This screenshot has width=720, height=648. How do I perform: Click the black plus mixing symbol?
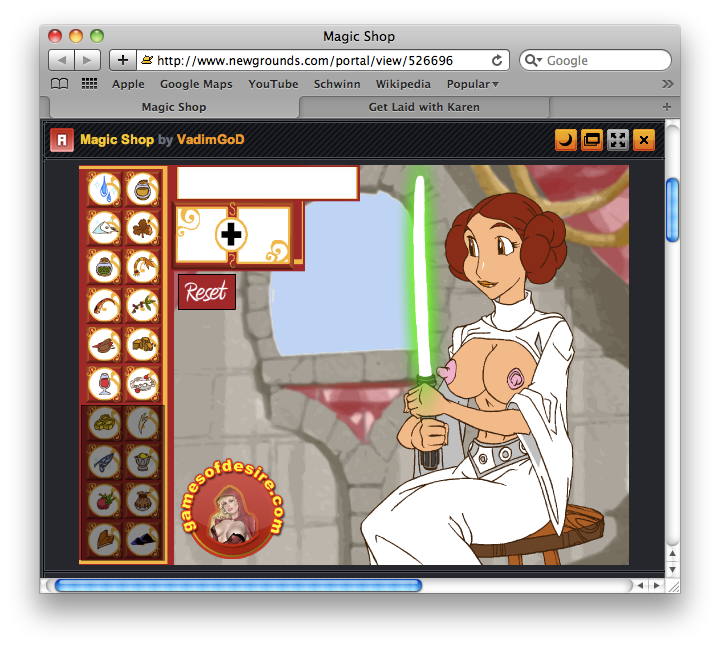pos(231,235)
